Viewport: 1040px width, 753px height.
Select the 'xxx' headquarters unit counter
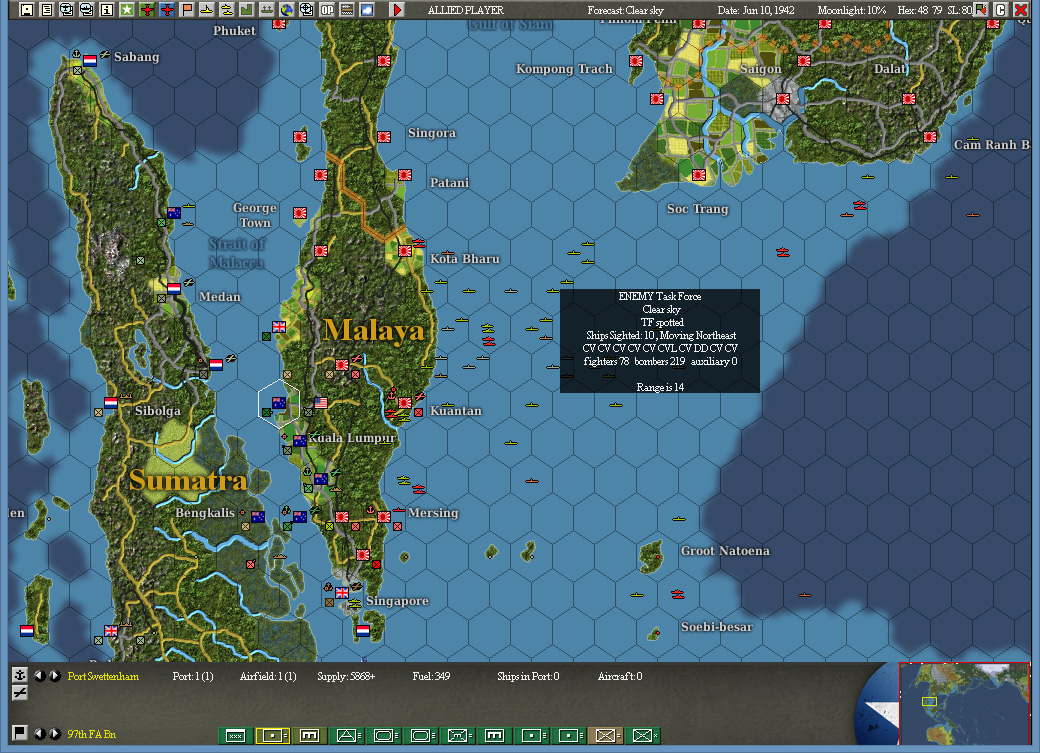point(235,735)
